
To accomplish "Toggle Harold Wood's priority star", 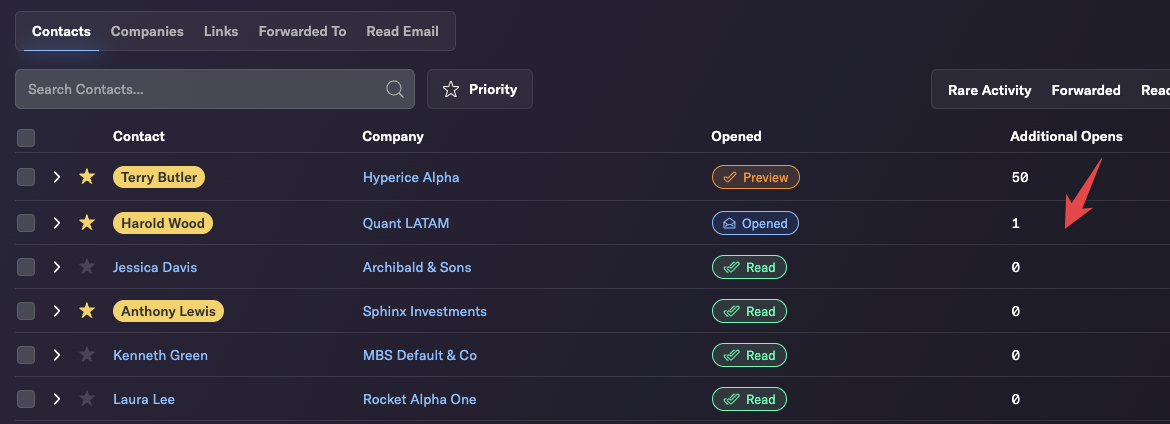I will (x=87, y=222).
